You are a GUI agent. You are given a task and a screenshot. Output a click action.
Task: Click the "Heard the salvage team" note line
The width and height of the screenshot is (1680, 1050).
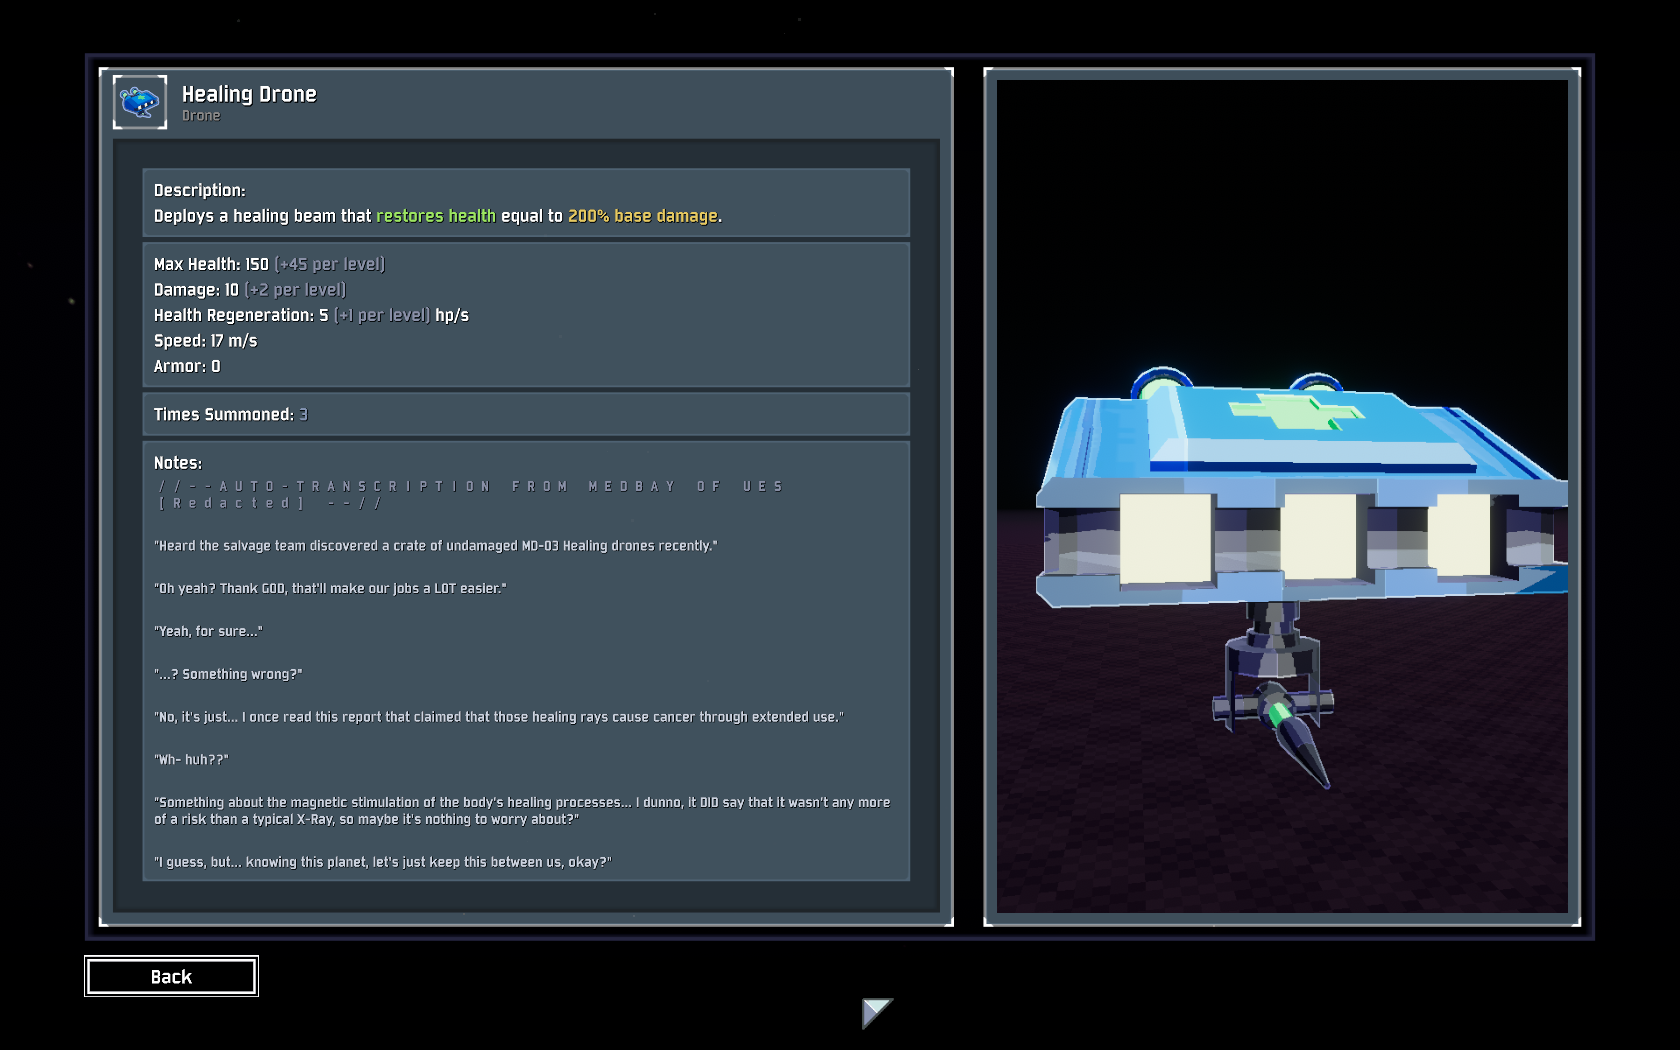point(435,546)
